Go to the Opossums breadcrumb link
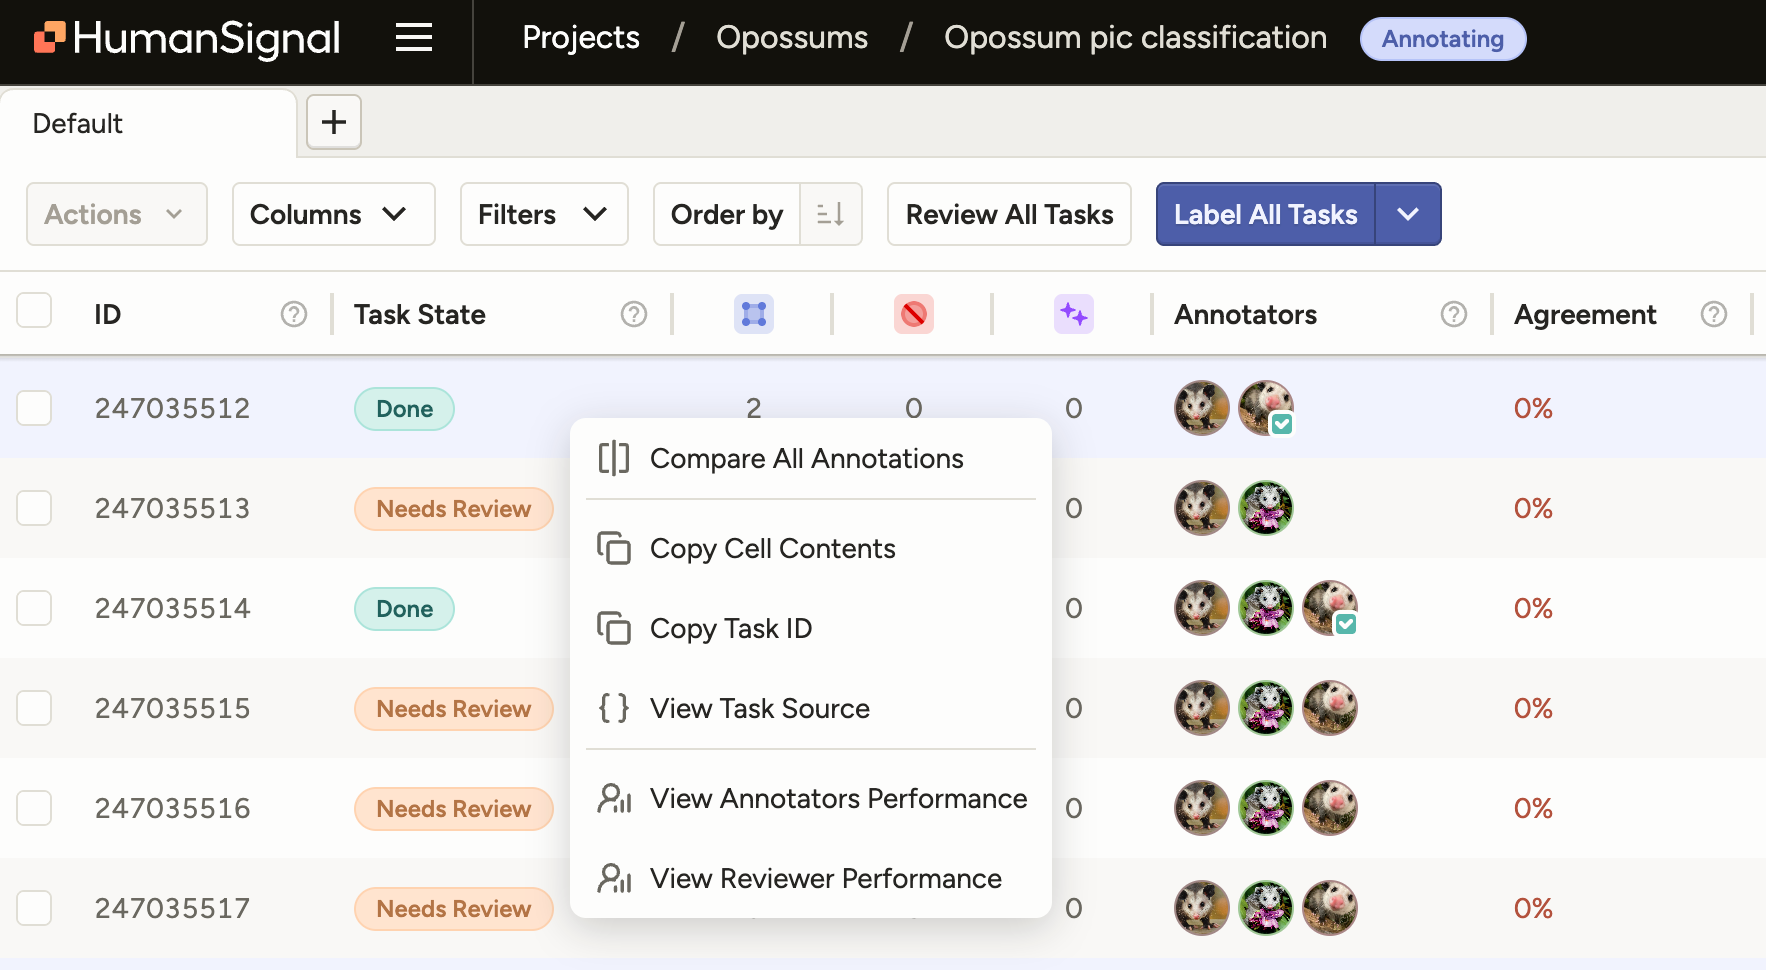 coord(792,38)
